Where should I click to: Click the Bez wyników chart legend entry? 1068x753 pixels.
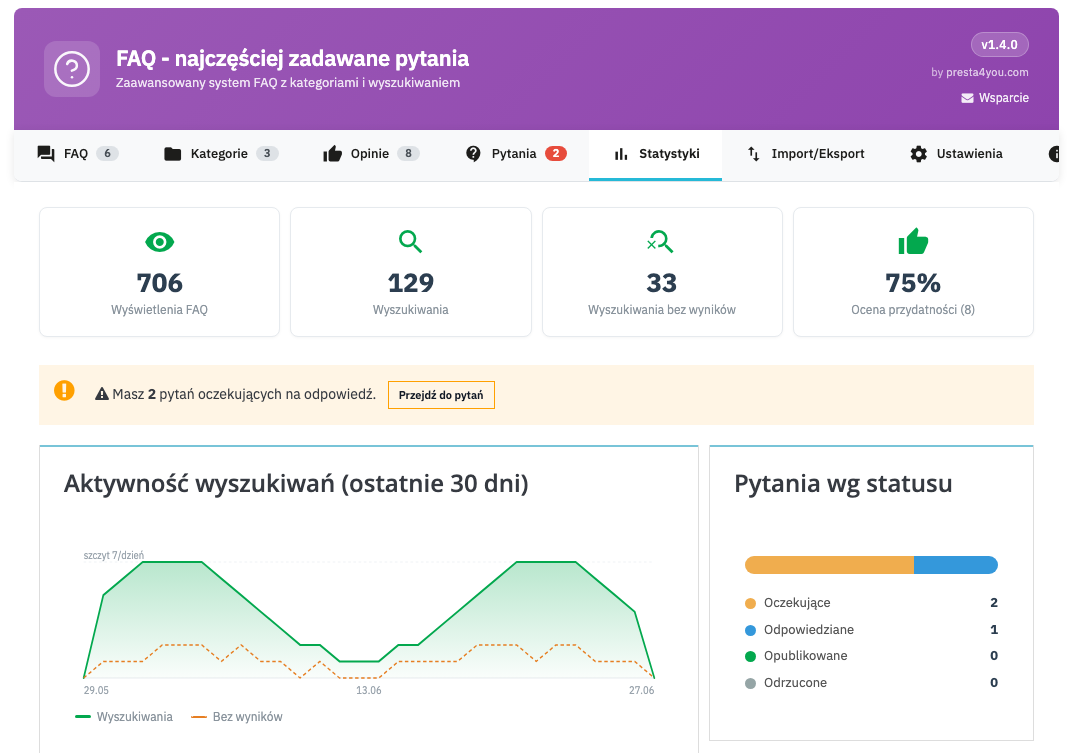point(237,717)
